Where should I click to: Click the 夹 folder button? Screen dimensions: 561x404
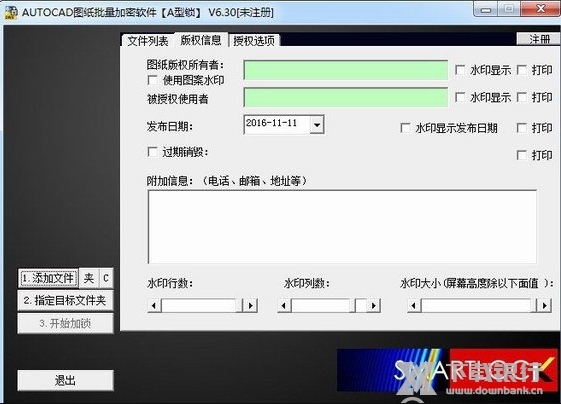89,278
